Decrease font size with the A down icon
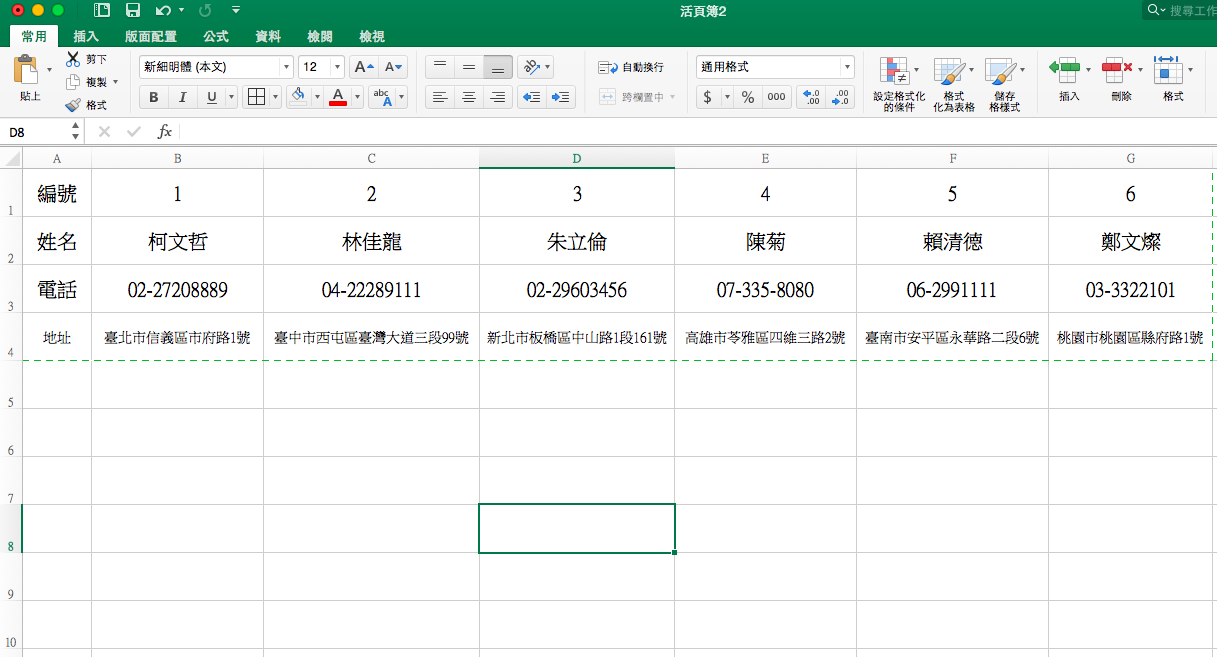This screenshot has width=1217, height=657. click(x=394, y=67)
